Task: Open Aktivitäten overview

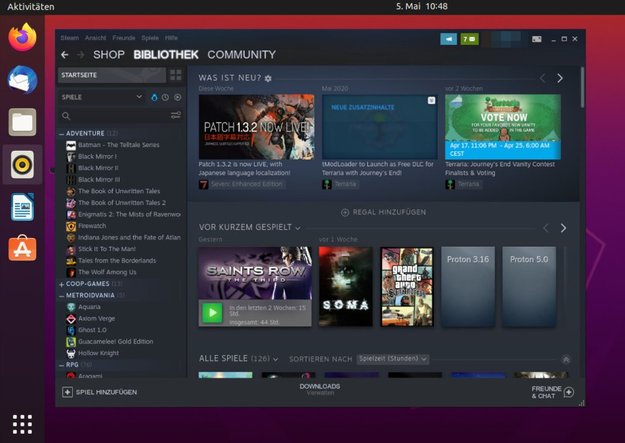Action: click(x=31, y=6)
